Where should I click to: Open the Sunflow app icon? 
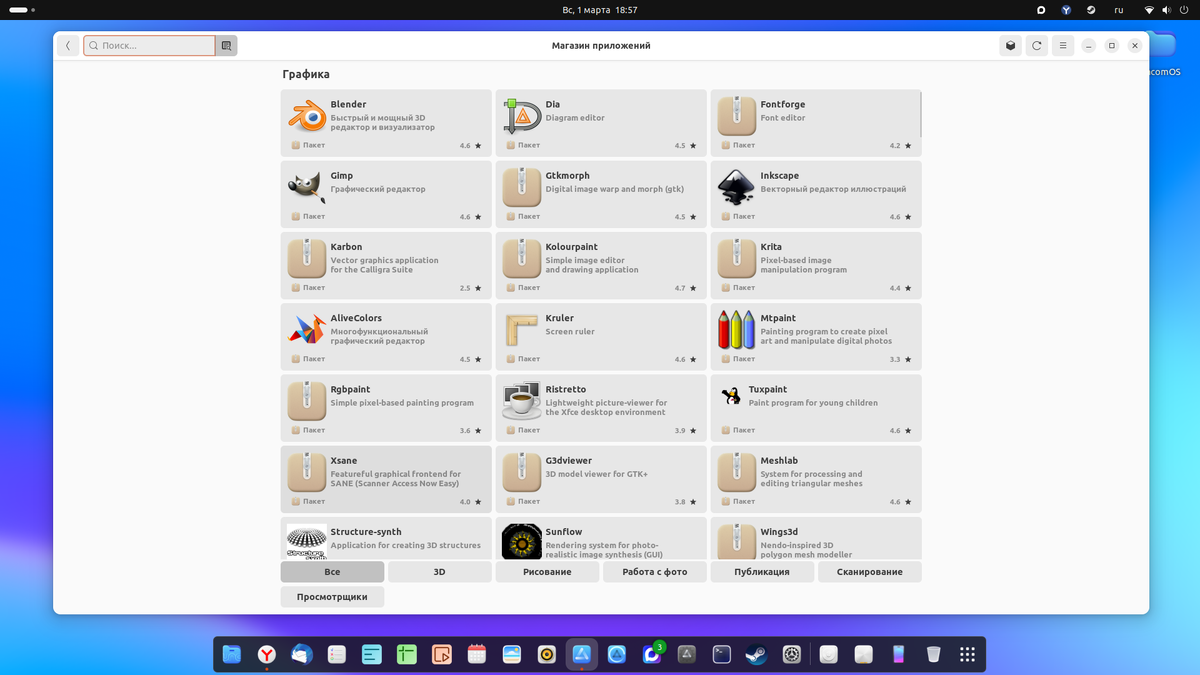point(522,541)
